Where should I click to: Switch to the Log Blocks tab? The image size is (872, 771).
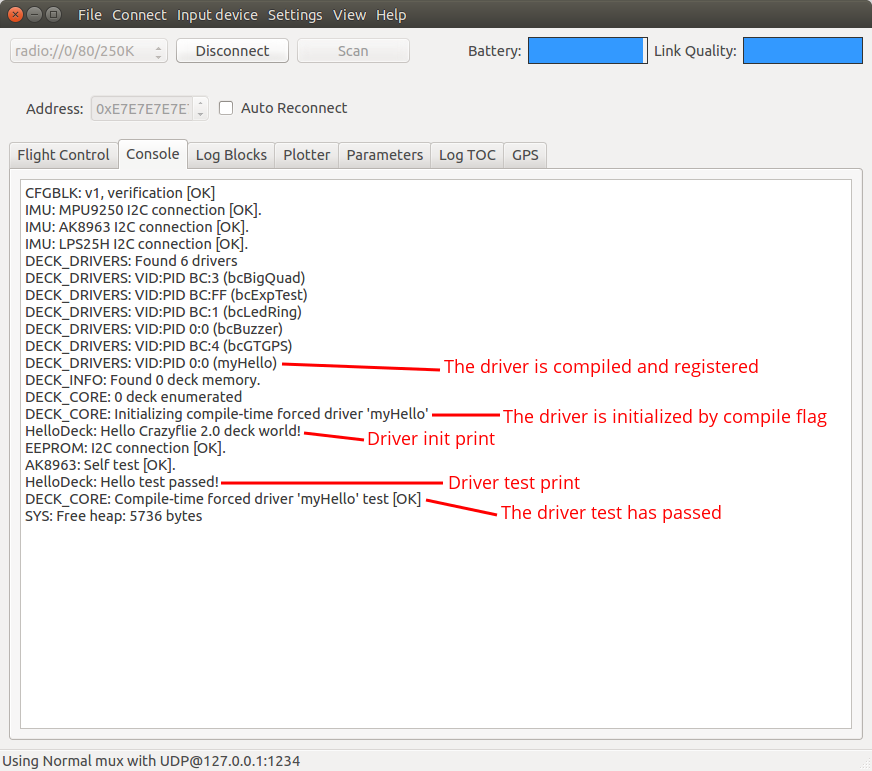(x=231, y=155)
